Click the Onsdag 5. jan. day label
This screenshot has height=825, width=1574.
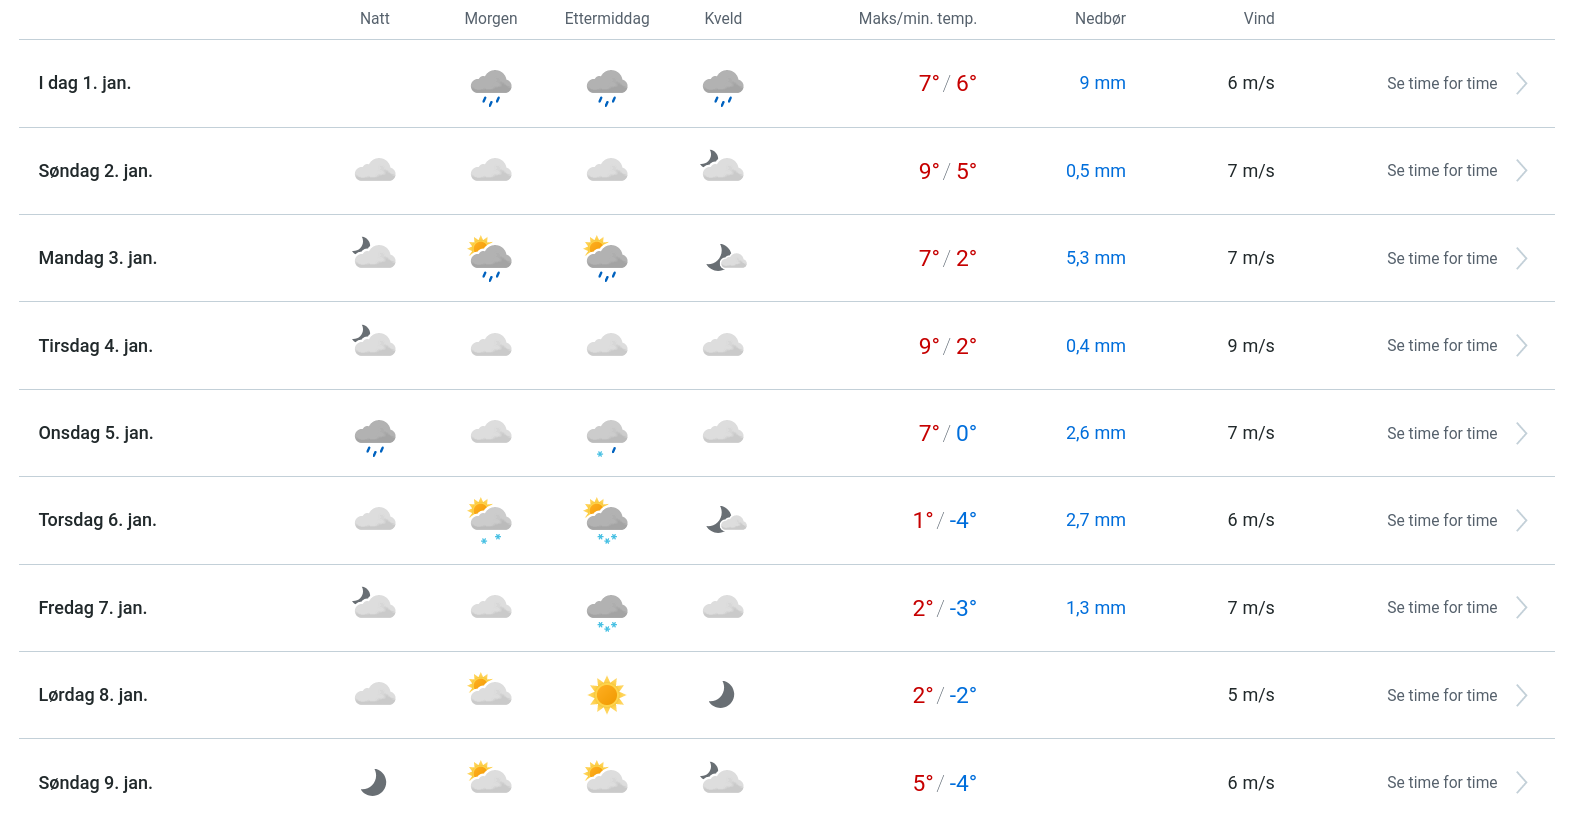(x=96, y=433)
